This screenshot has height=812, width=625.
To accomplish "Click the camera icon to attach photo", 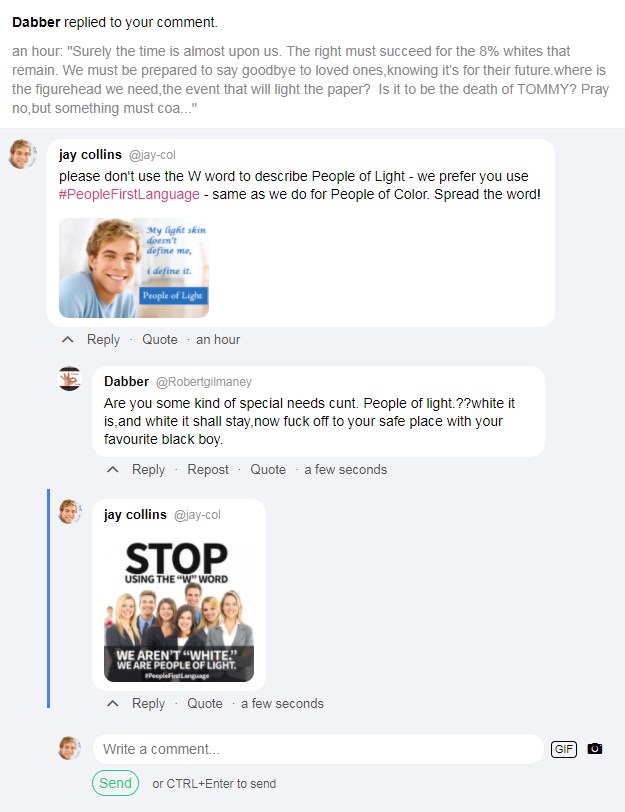I will click(594, 749).
